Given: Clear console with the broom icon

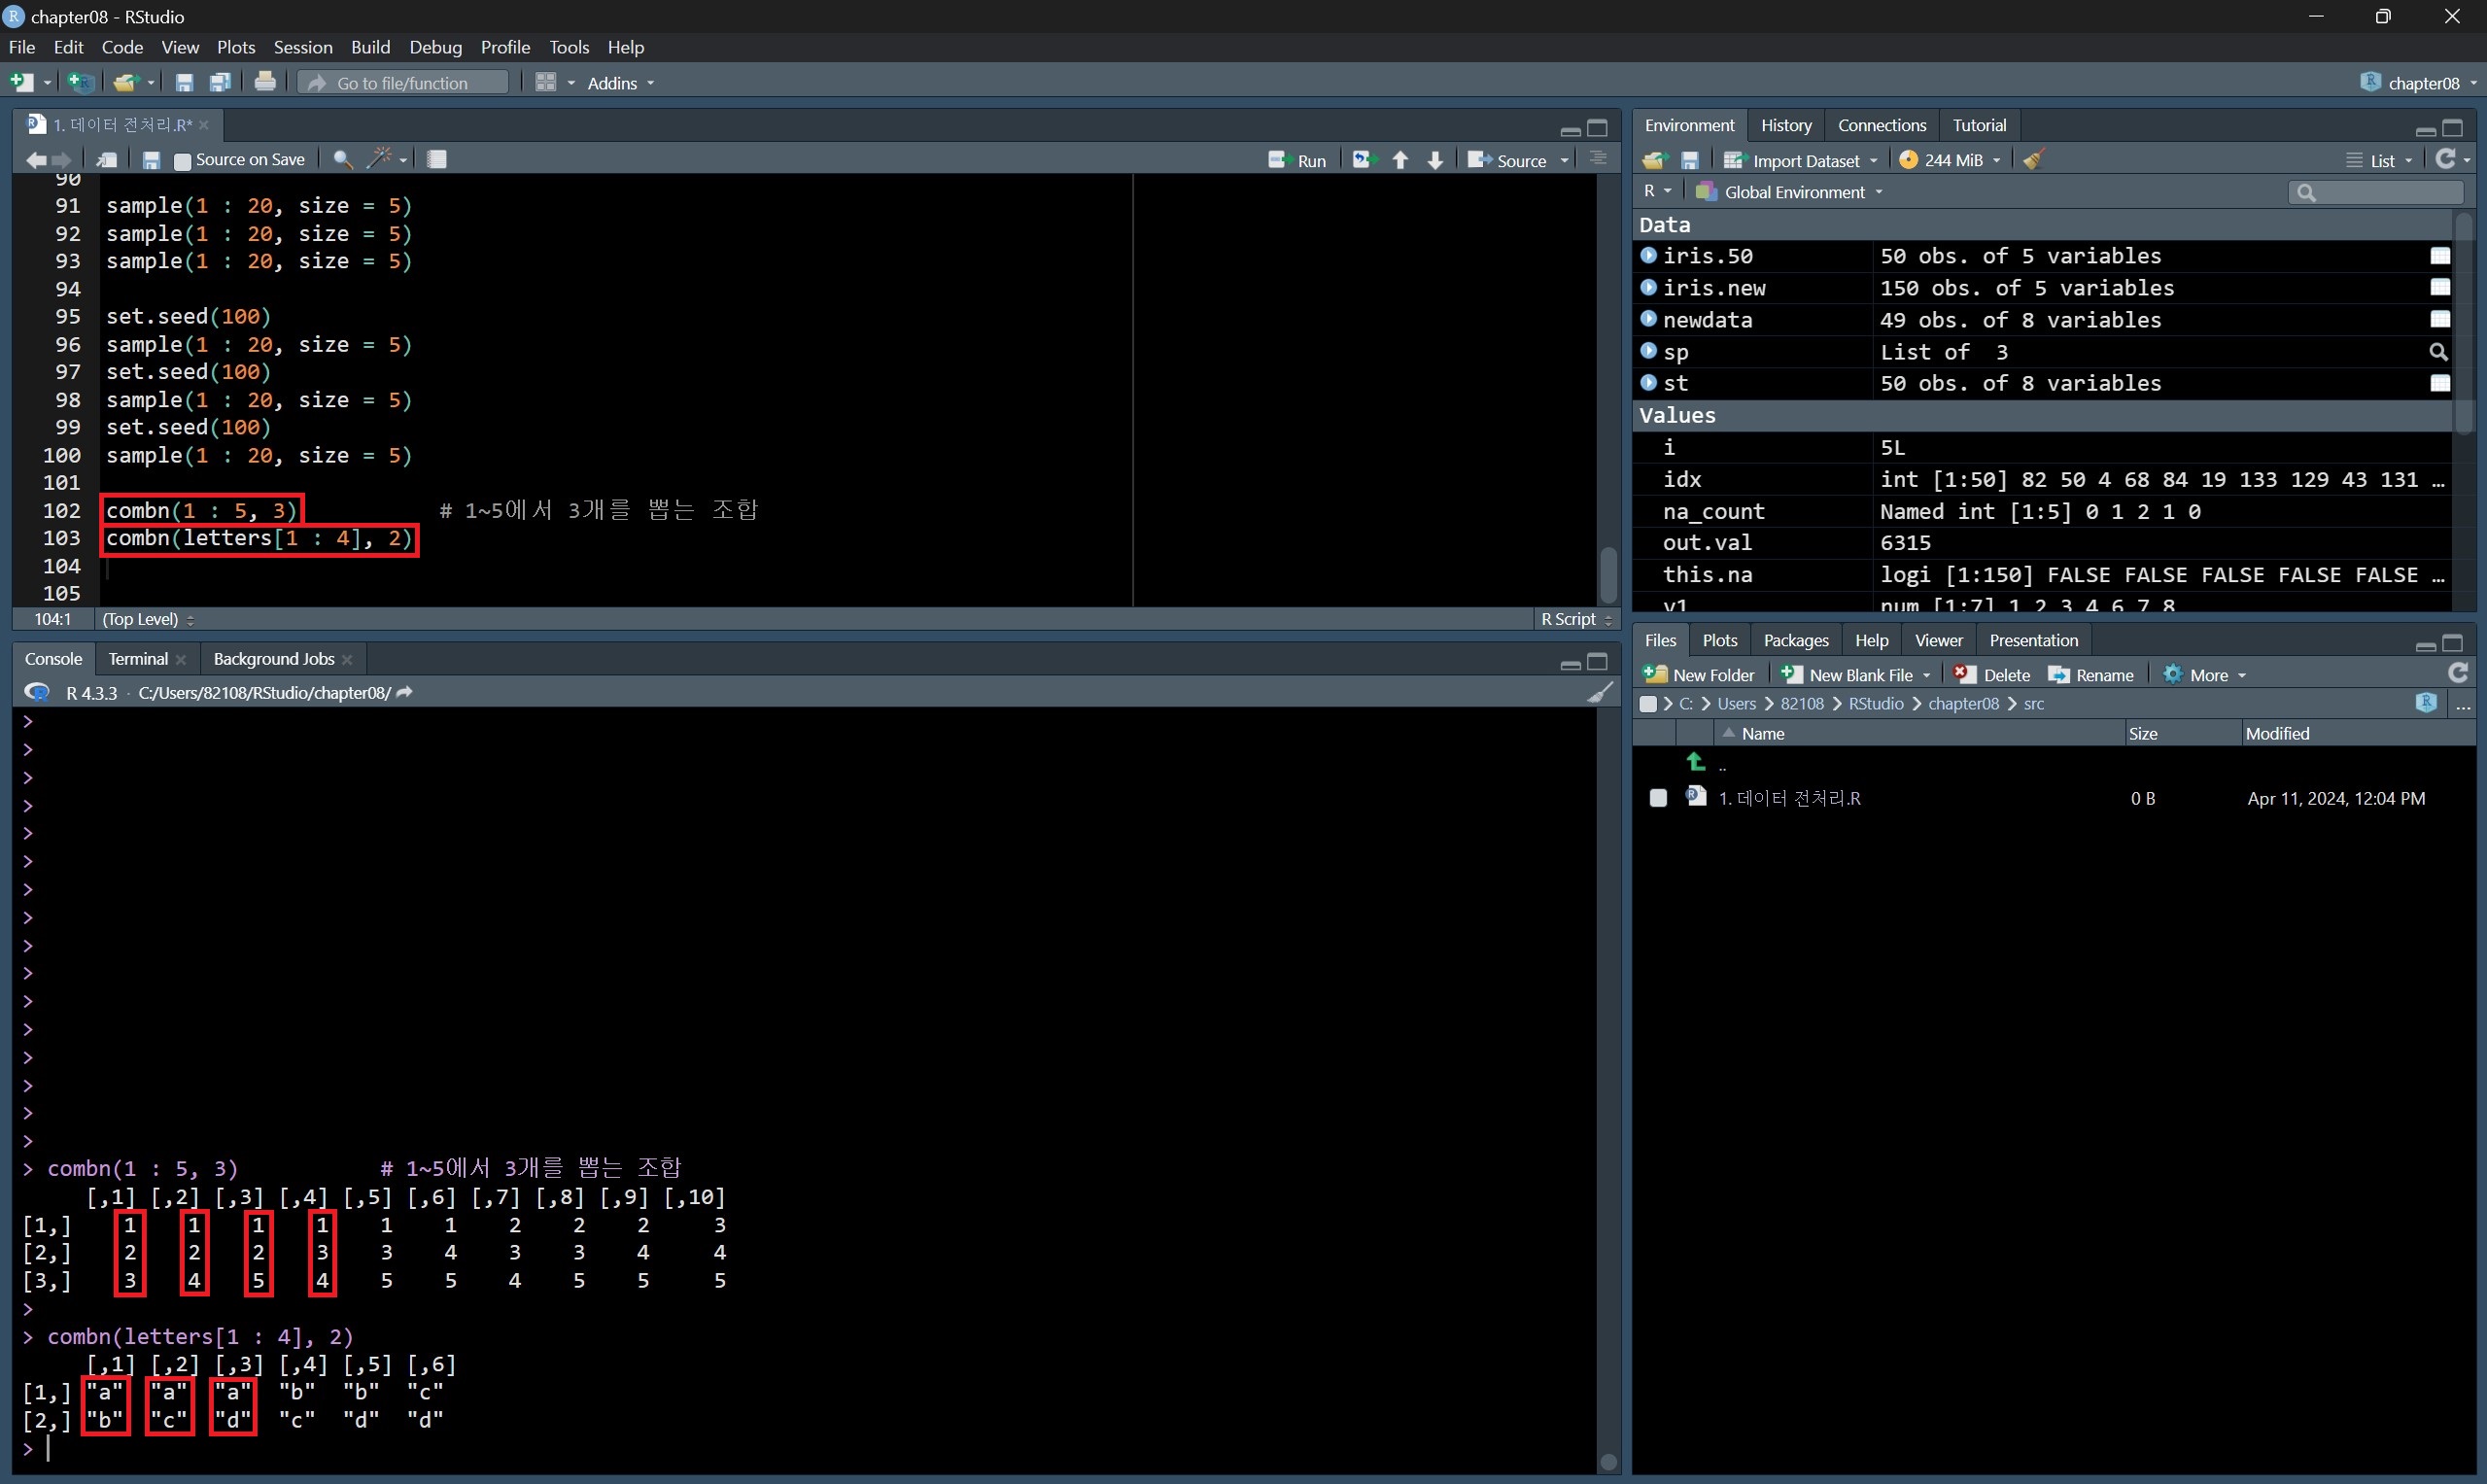Looking at the screenshot, I should (1599, 692).
